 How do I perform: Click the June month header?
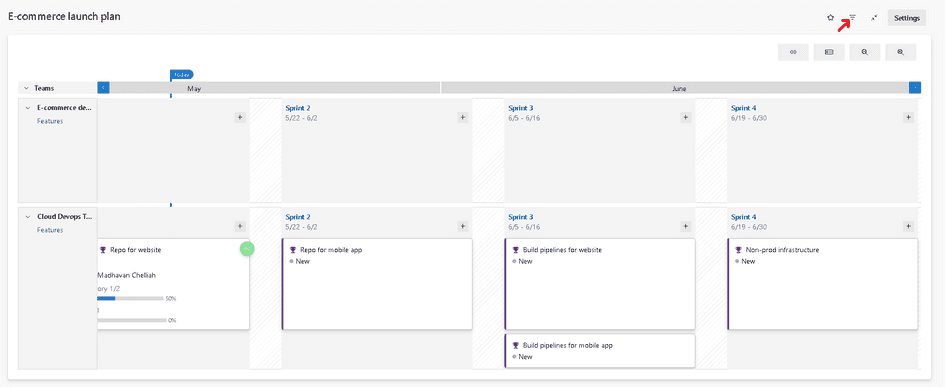click(675, 88)
